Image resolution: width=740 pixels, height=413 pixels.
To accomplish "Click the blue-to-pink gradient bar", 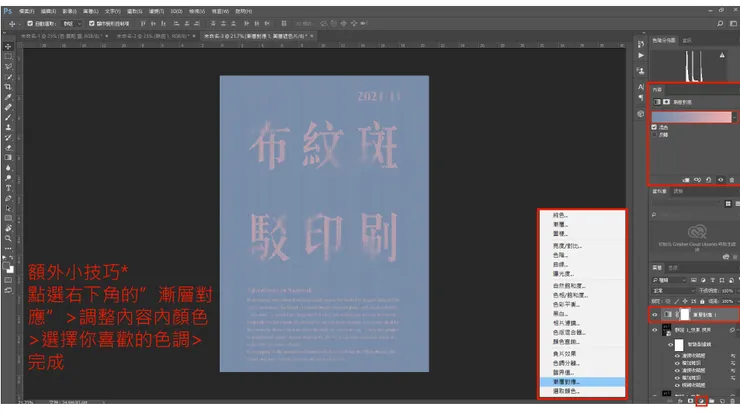I will pos(691,117).
